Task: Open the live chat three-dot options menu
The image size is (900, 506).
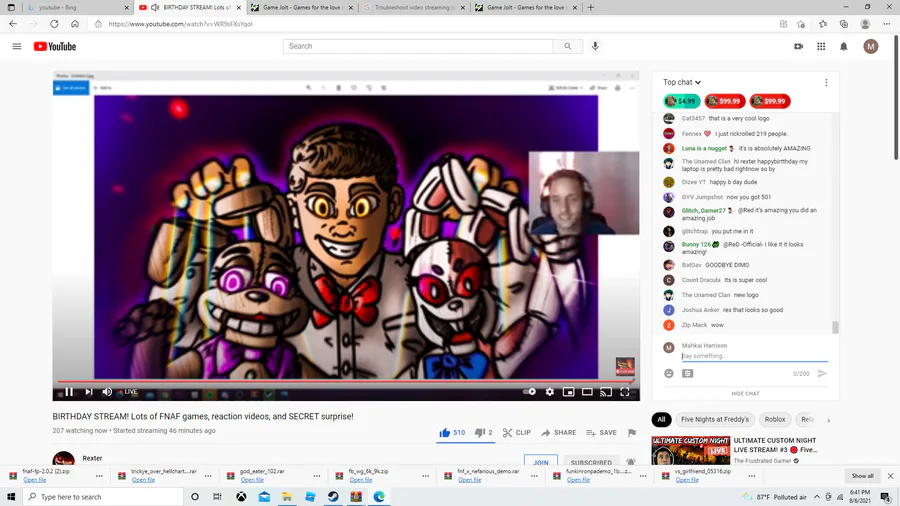Action: 826,83
